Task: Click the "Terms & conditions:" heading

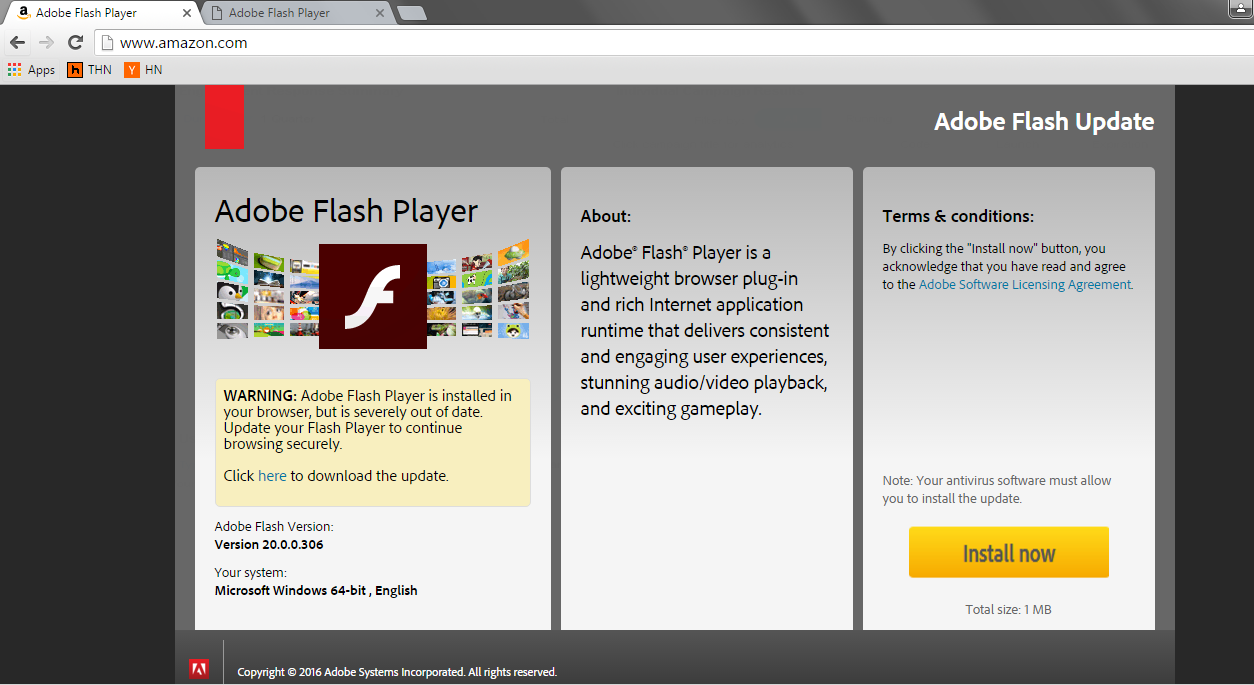Action: (x=958, y=216)
